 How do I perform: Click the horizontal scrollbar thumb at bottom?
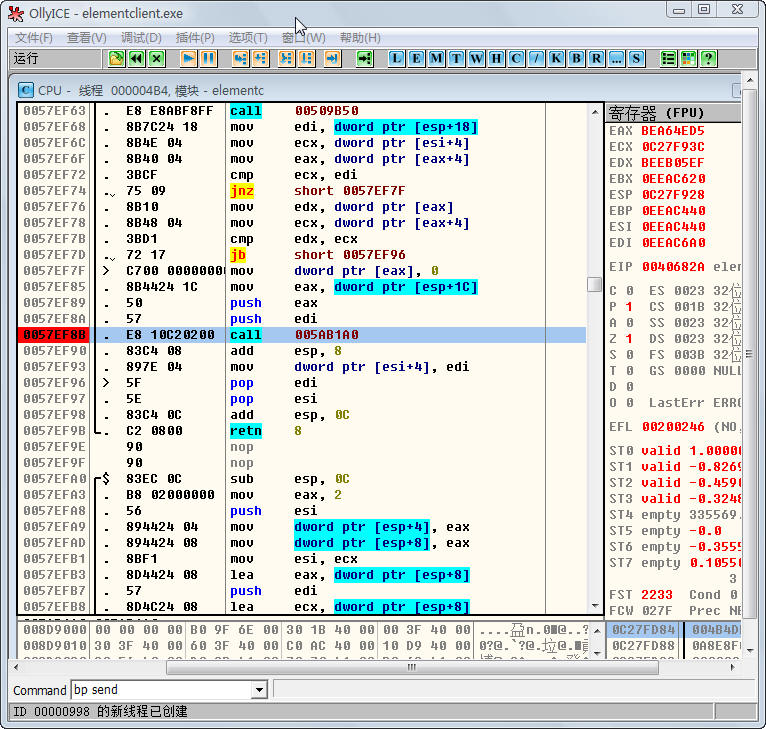tap(412, 667)
